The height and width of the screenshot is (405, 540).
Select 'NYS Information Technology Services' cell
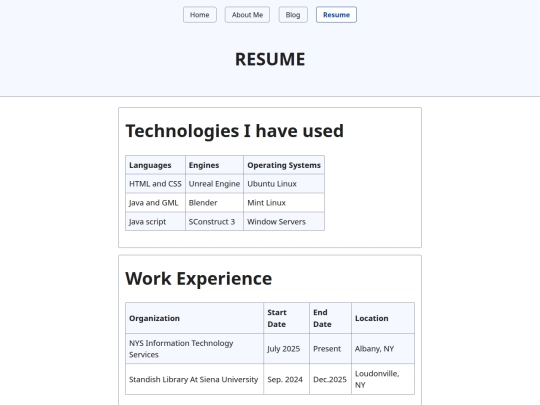tap(195, 349)
